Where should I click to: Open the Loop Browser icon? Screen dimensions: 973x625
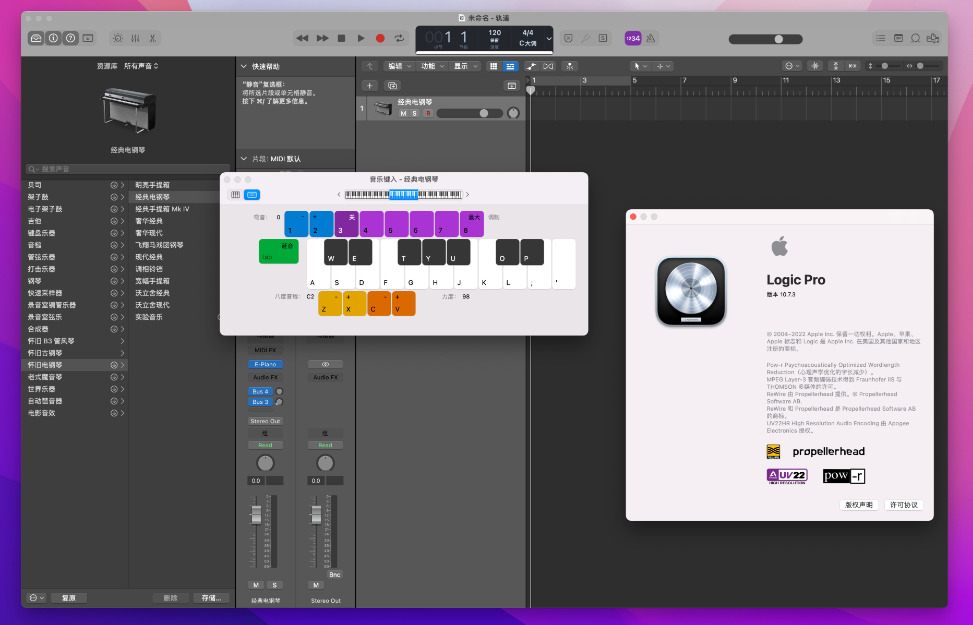913,38
